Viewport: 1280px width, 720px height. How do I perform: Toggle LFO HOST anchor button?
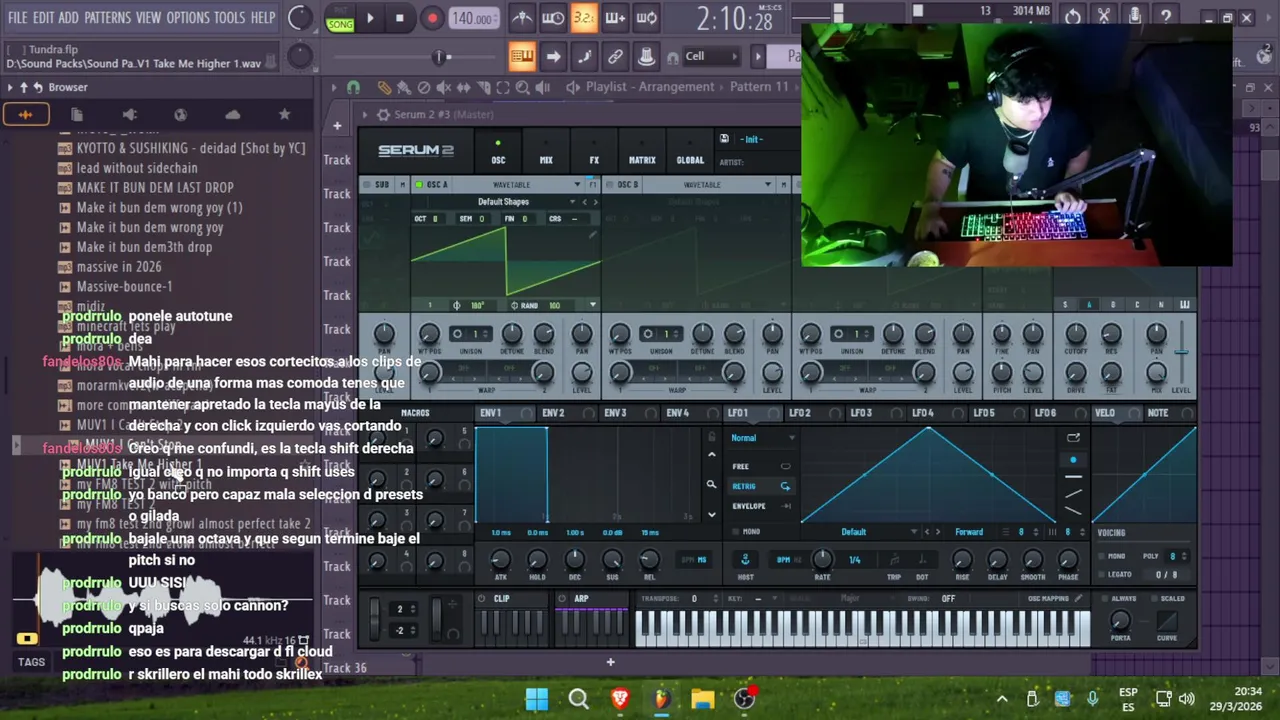(x=745, y=560)
